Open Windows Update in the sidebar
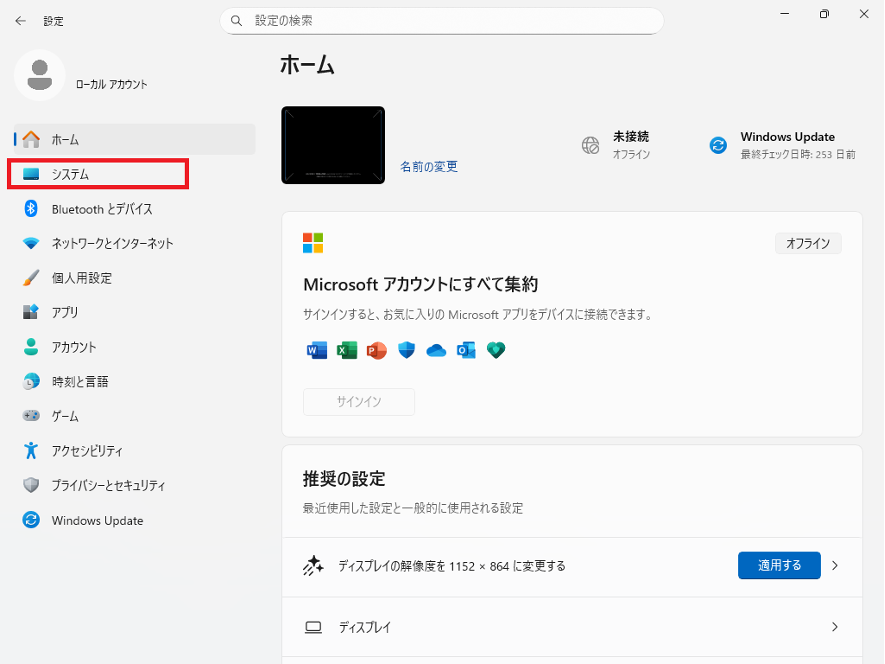This screenshot has width=885, height=664. pyautogui.click(x=135, y=520)
